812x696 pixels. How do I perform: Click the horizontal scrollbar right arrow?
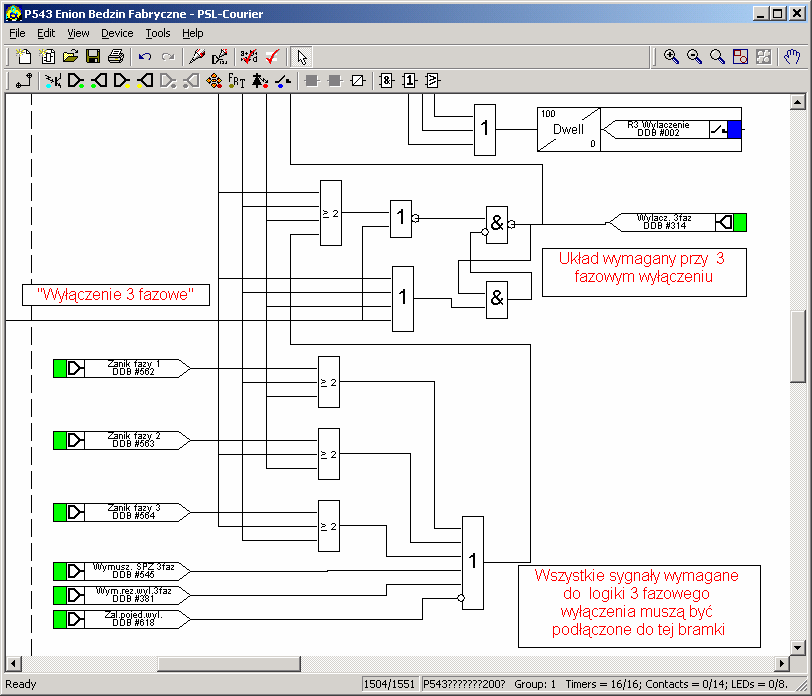(x=782, y=663)
